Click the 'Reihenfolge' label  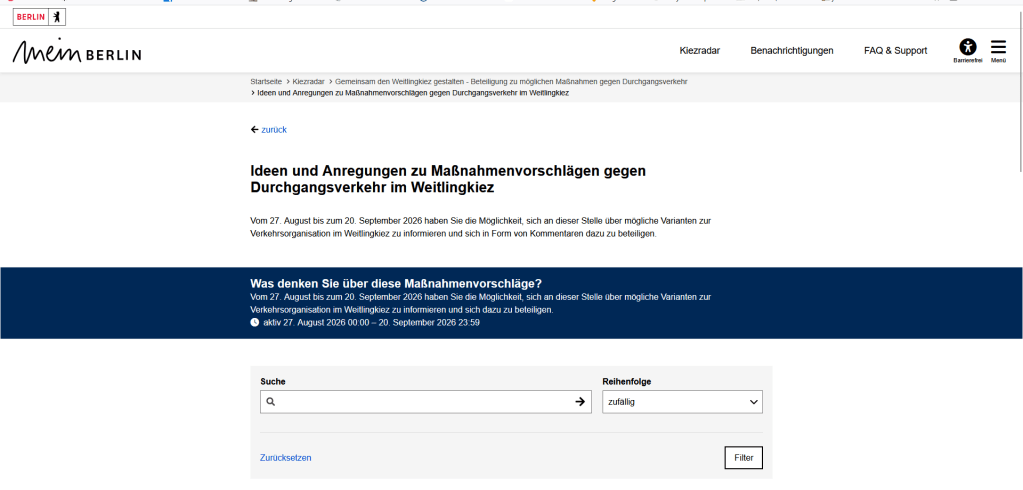coord(626,382)
